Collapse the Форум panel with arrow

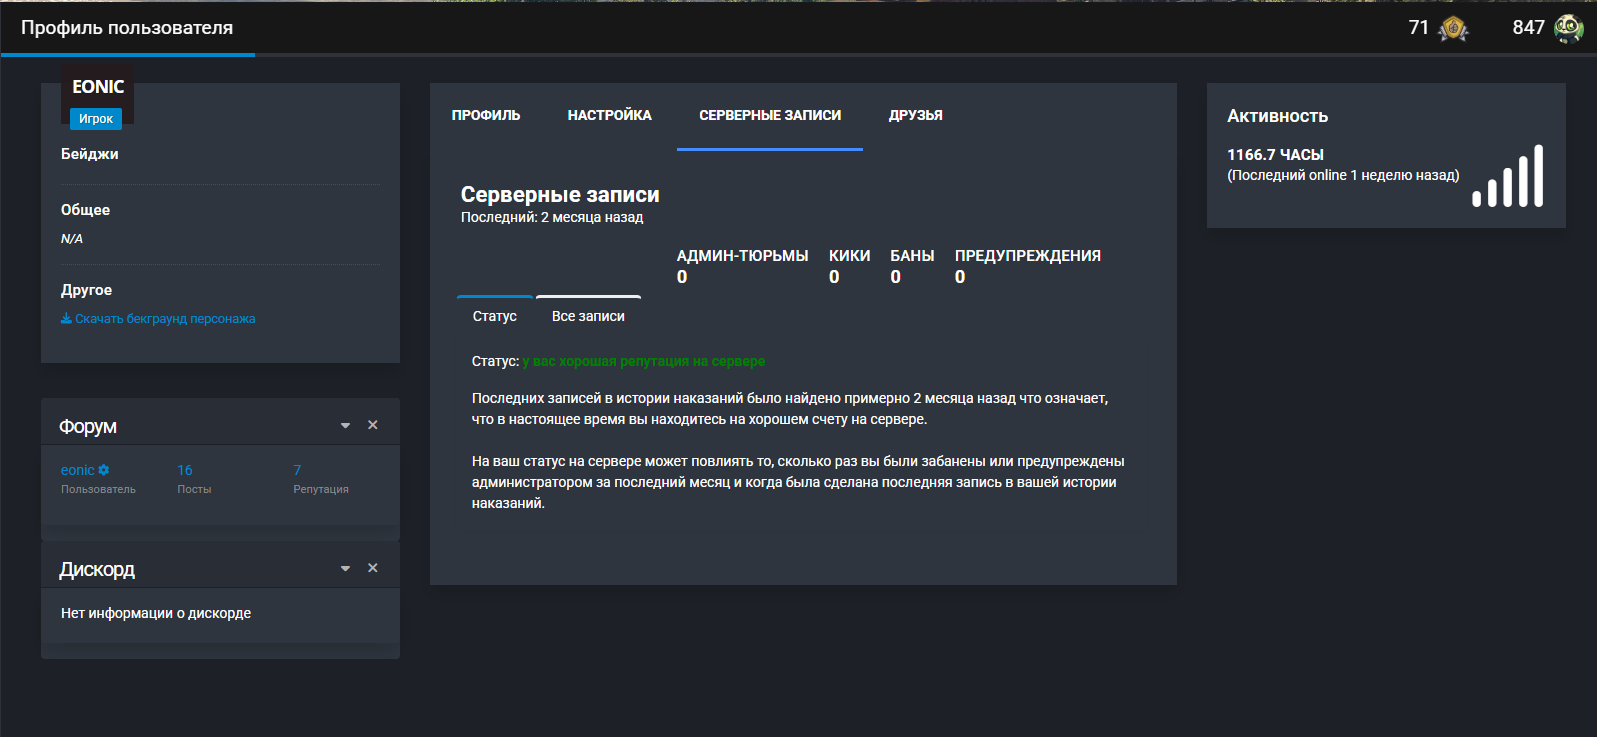tap(345, 426)
